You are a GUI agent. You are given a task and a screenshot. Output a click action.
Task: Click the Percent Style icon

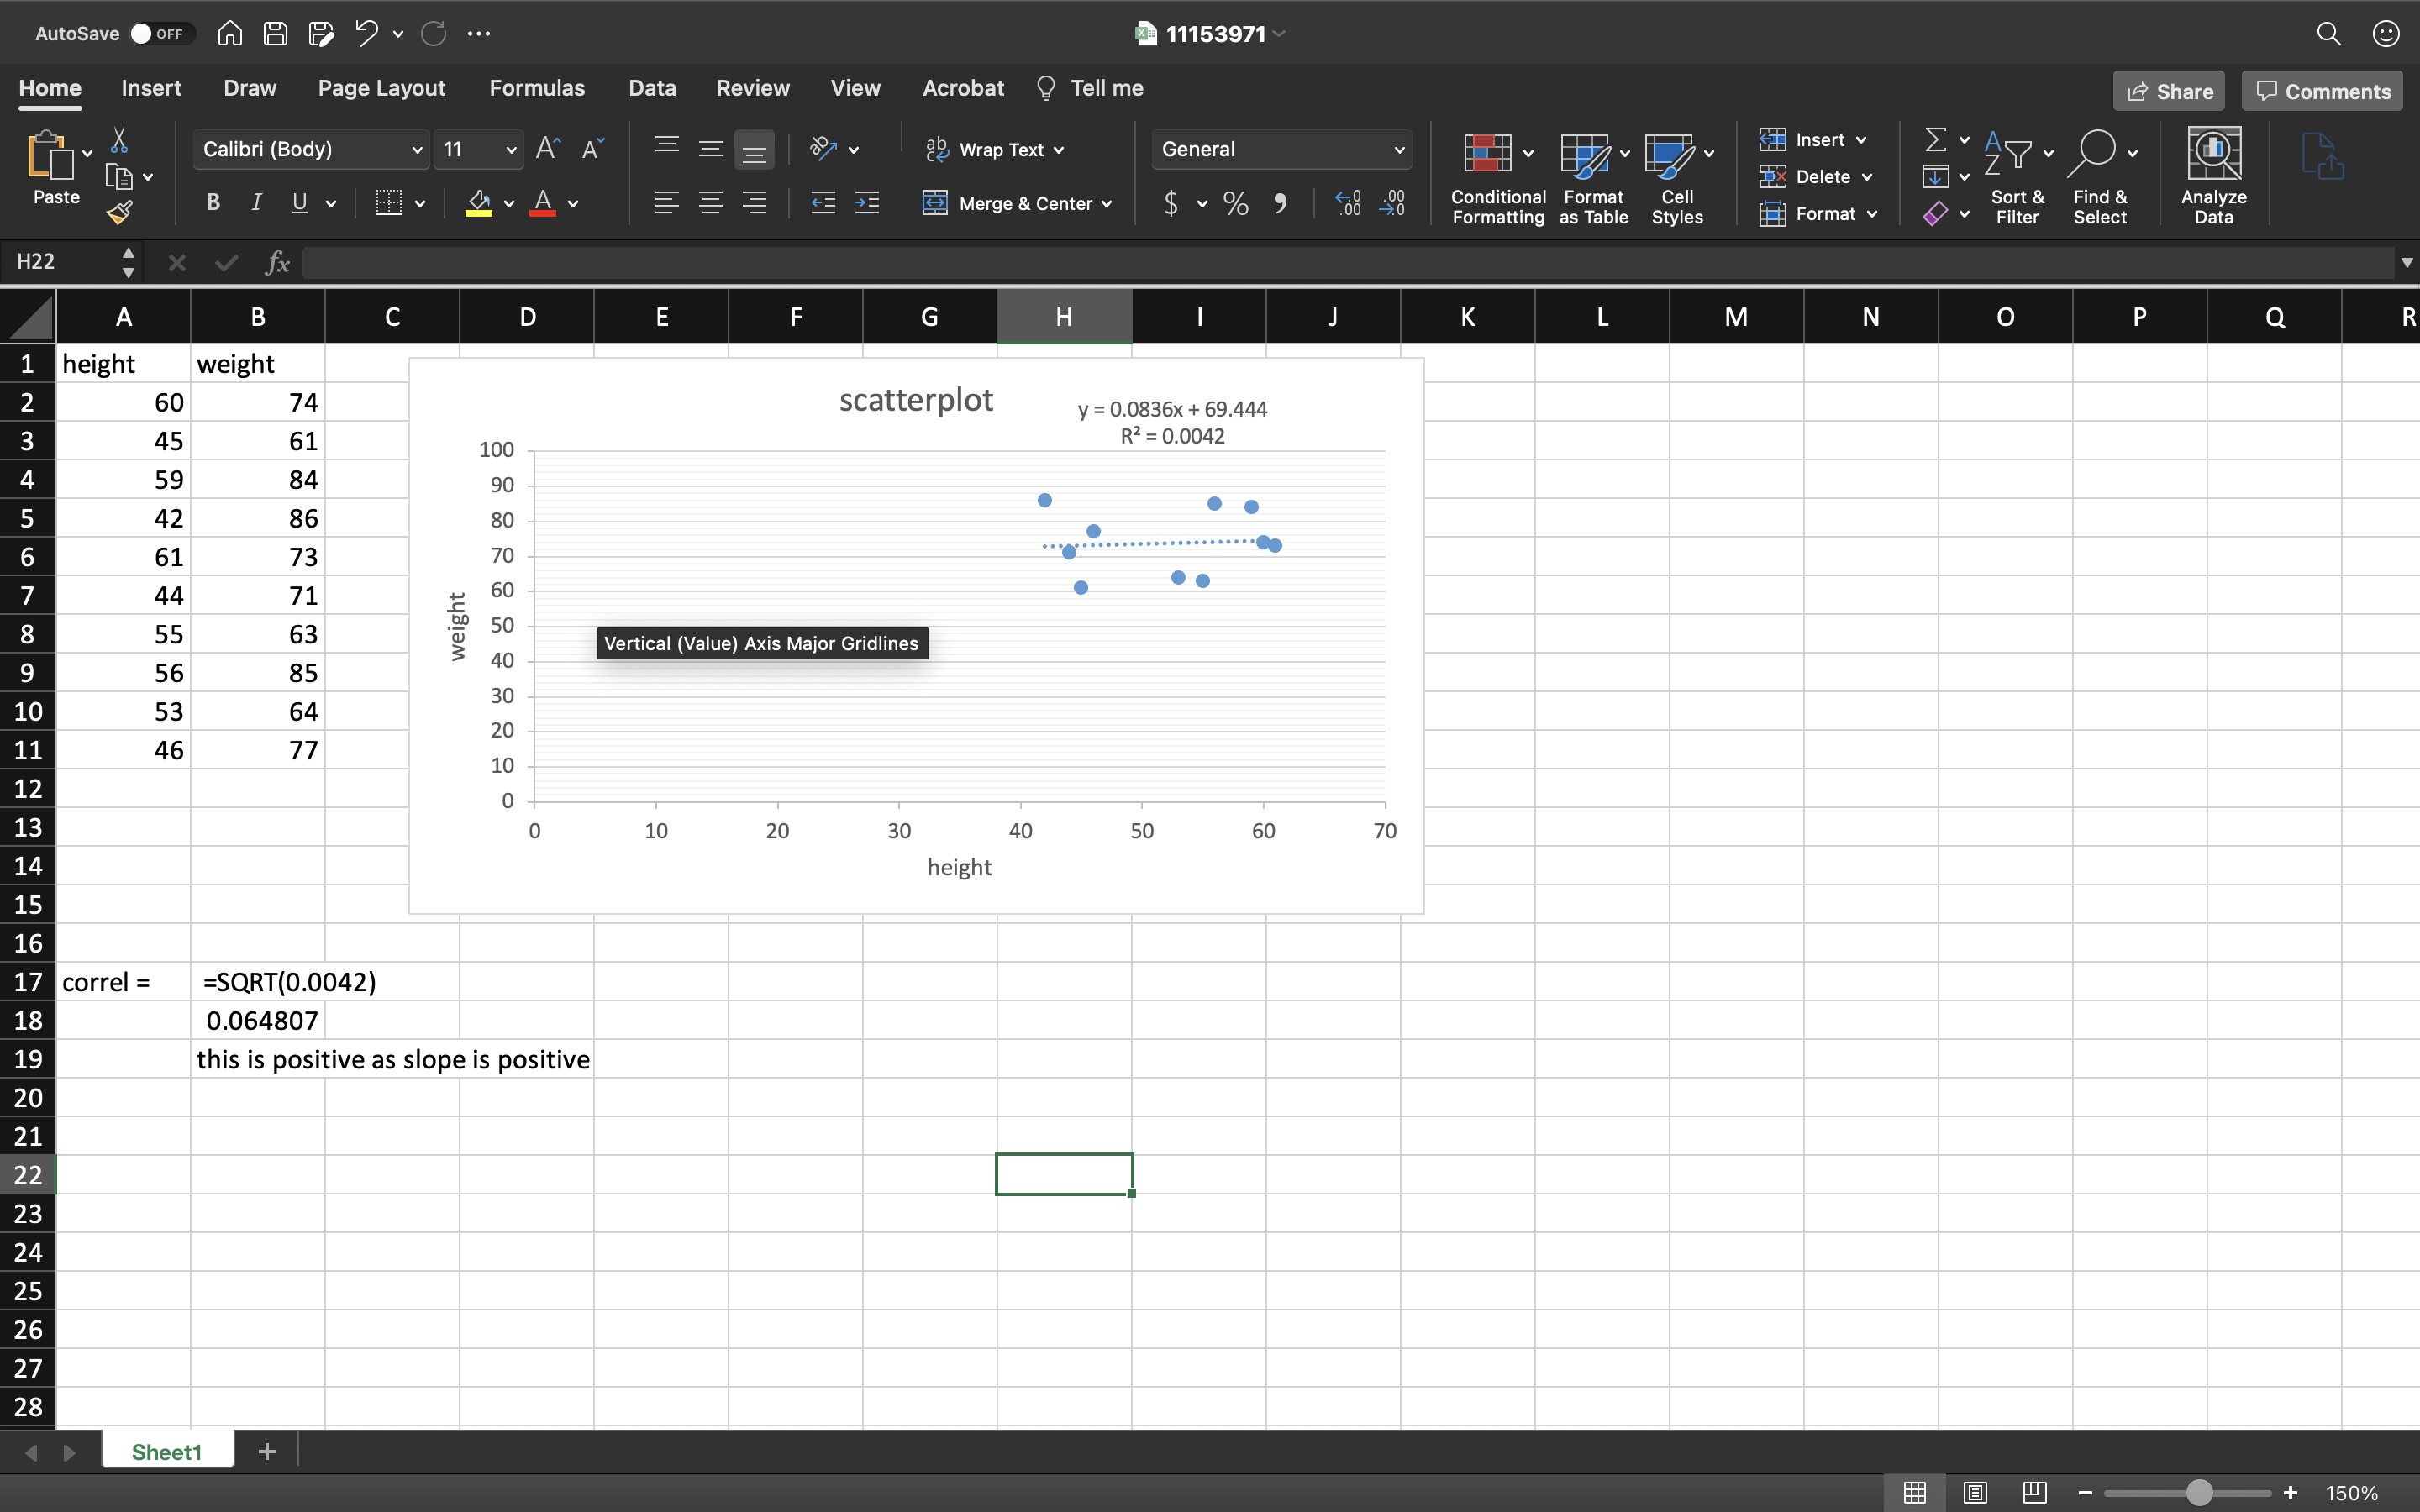click(x=1236, y=204)
